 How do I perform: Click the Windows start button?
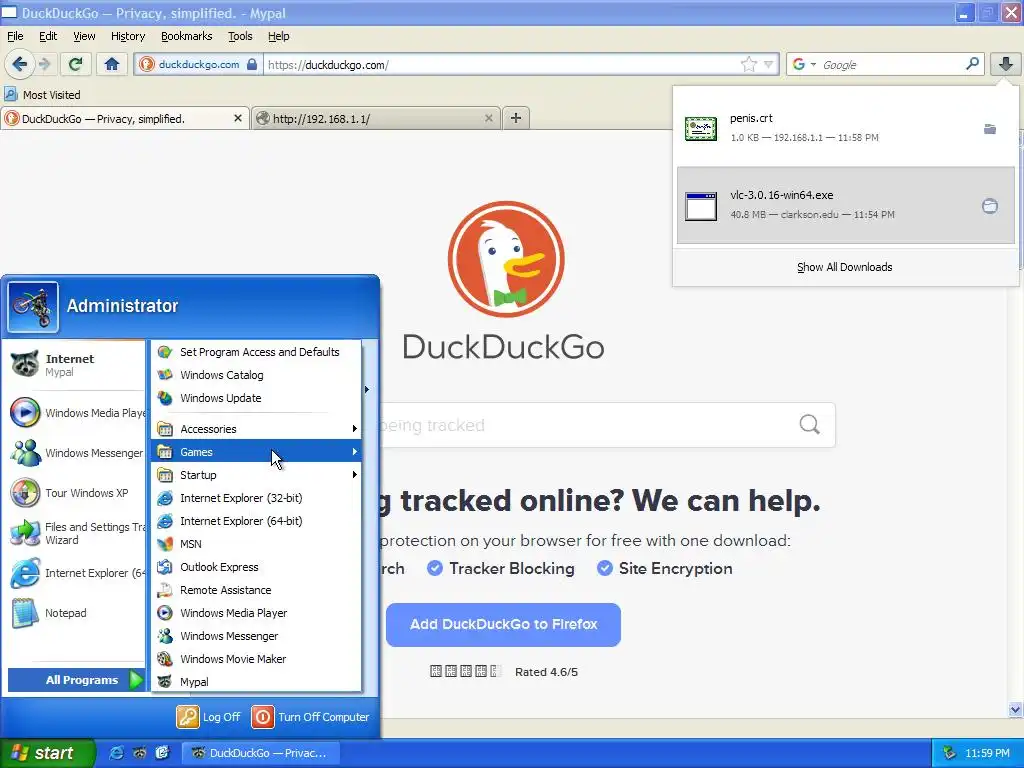pos(46,753)
